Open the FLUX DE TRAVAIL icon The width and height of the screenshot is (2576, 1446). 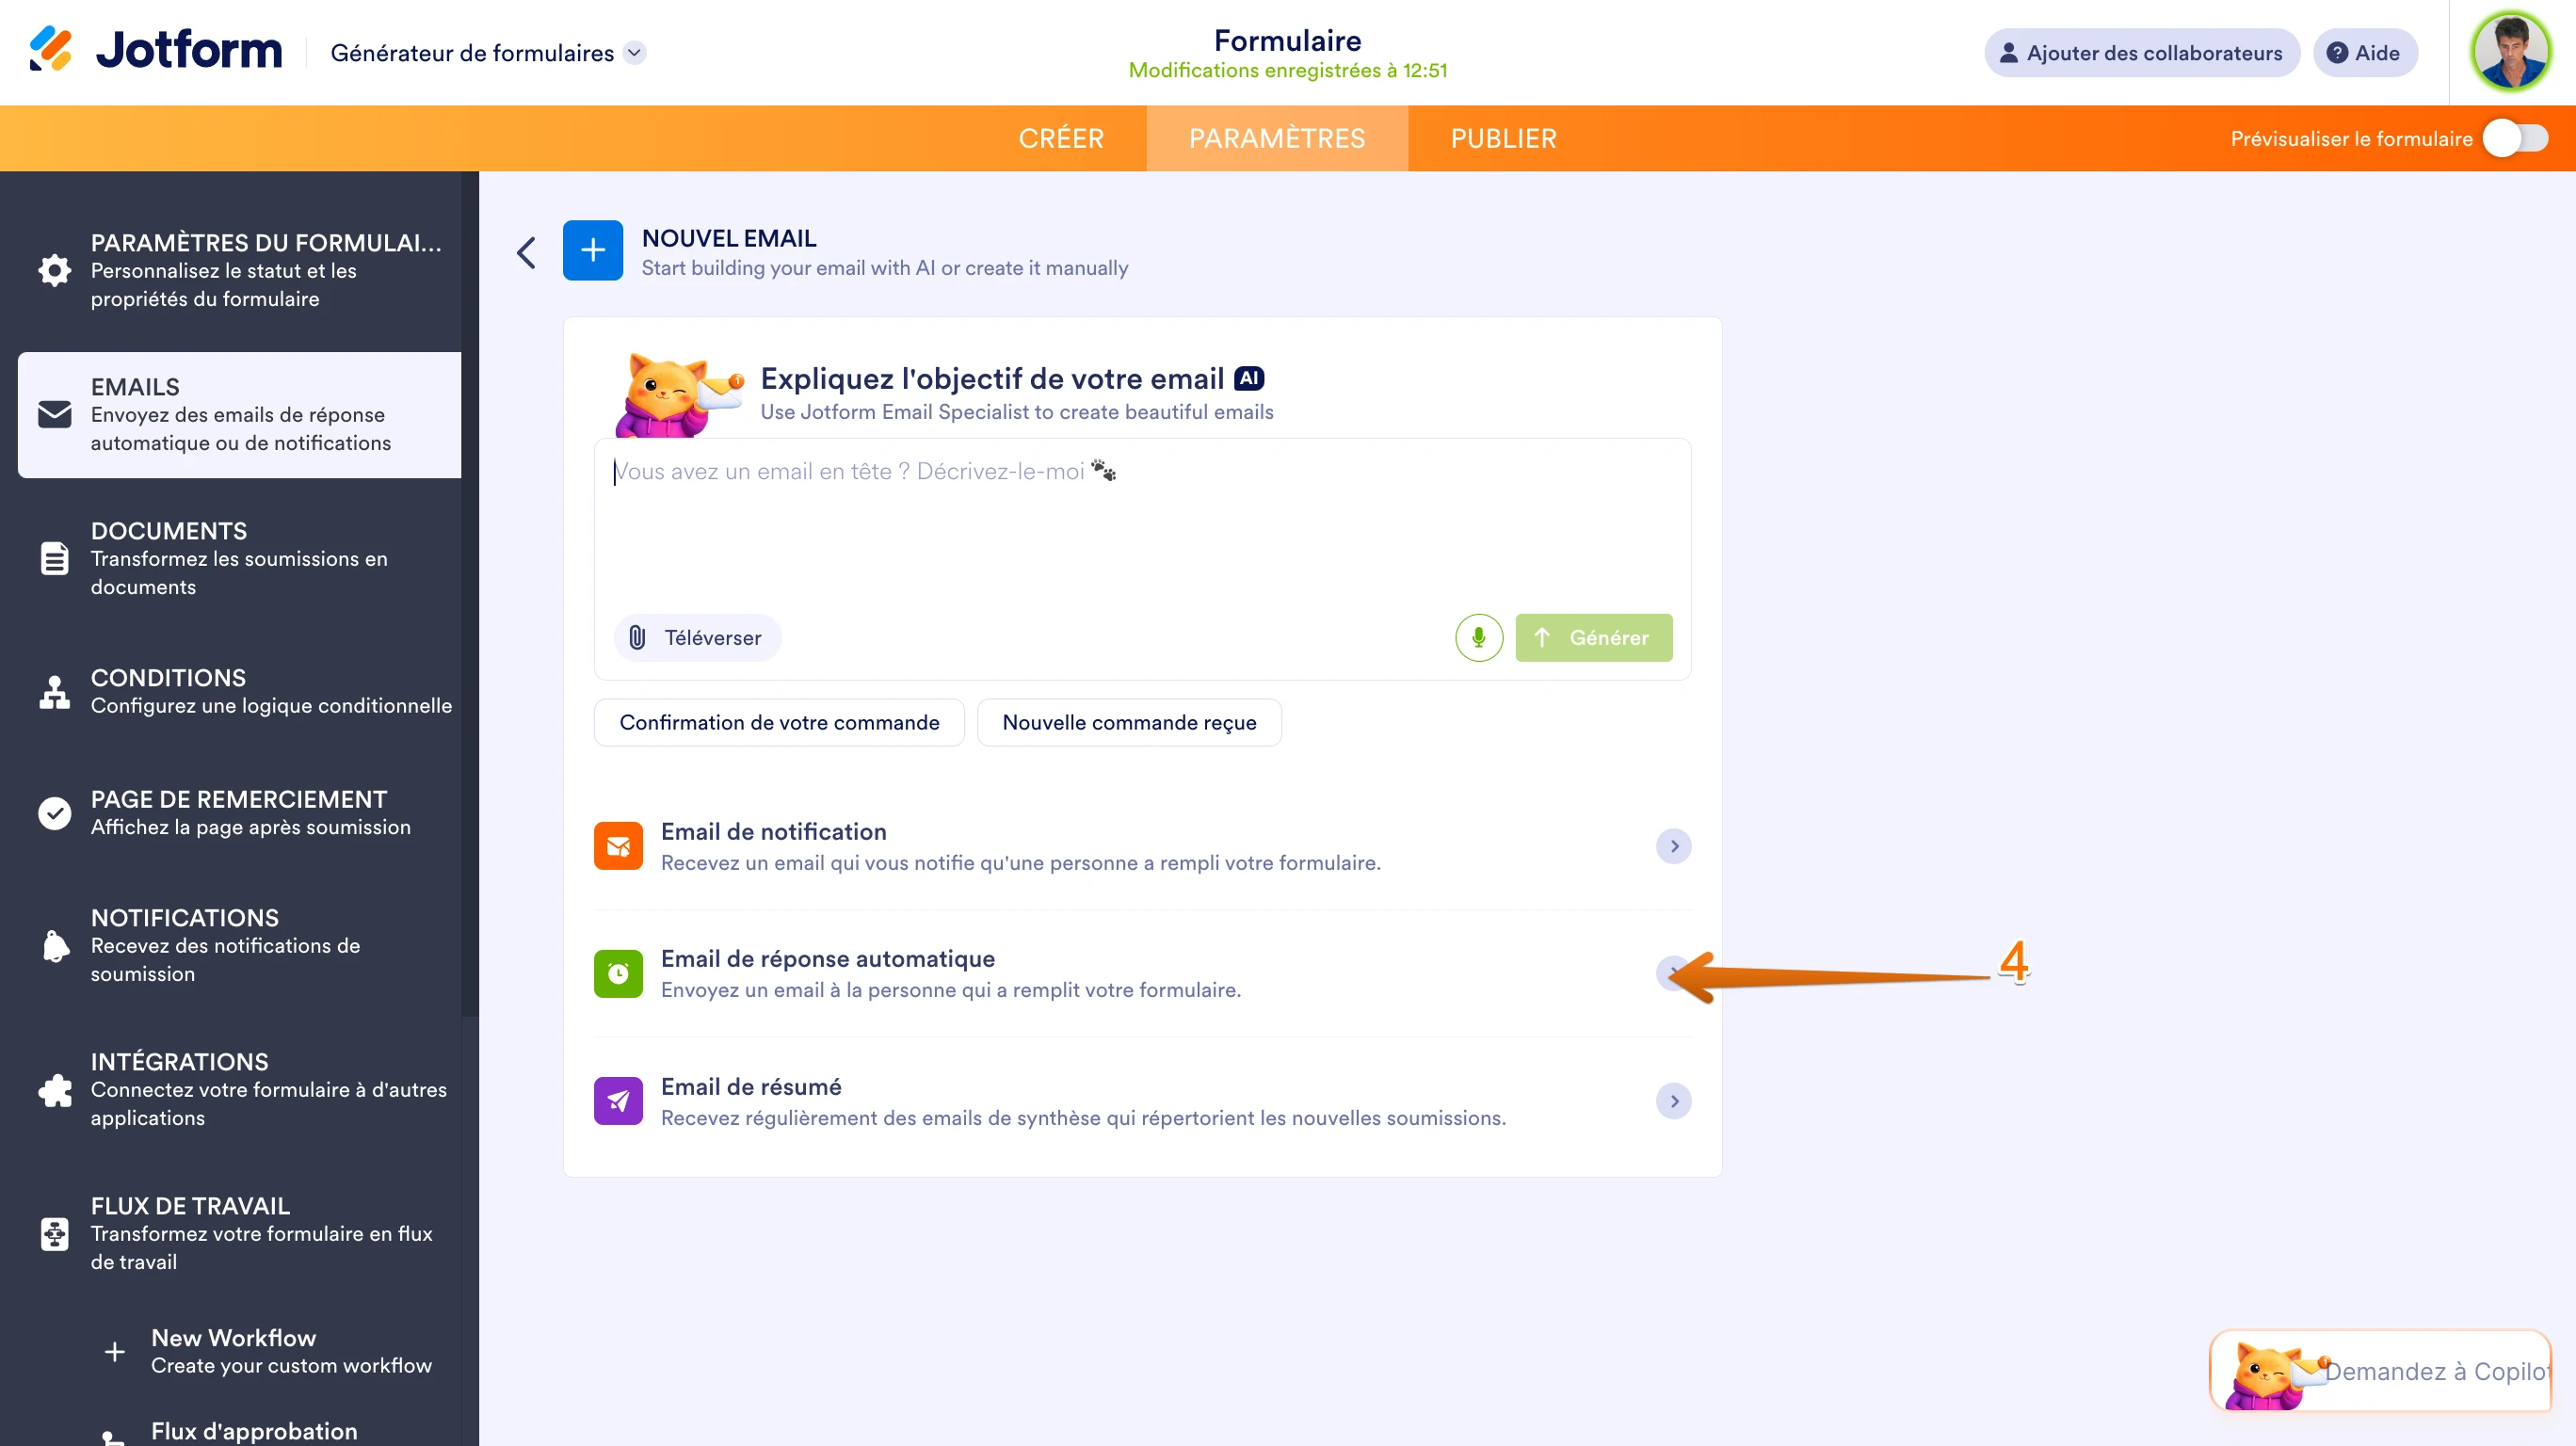coord(54,1233)
